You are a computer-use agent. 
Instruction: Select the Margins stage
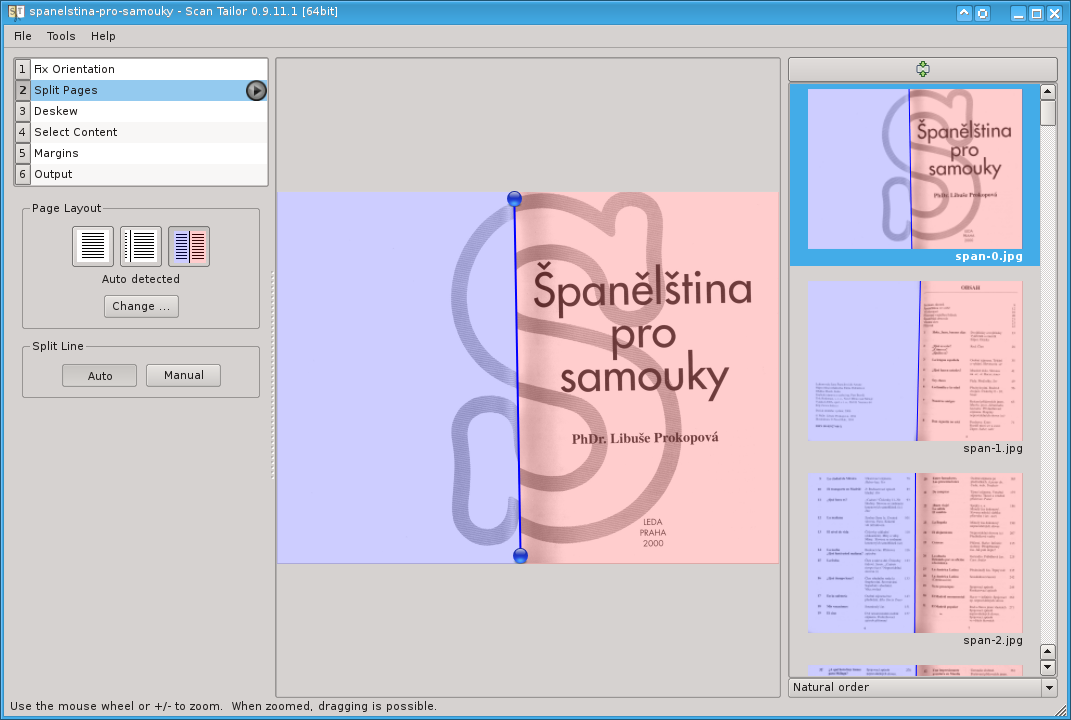pyautogui.click(x=141, y=153)
